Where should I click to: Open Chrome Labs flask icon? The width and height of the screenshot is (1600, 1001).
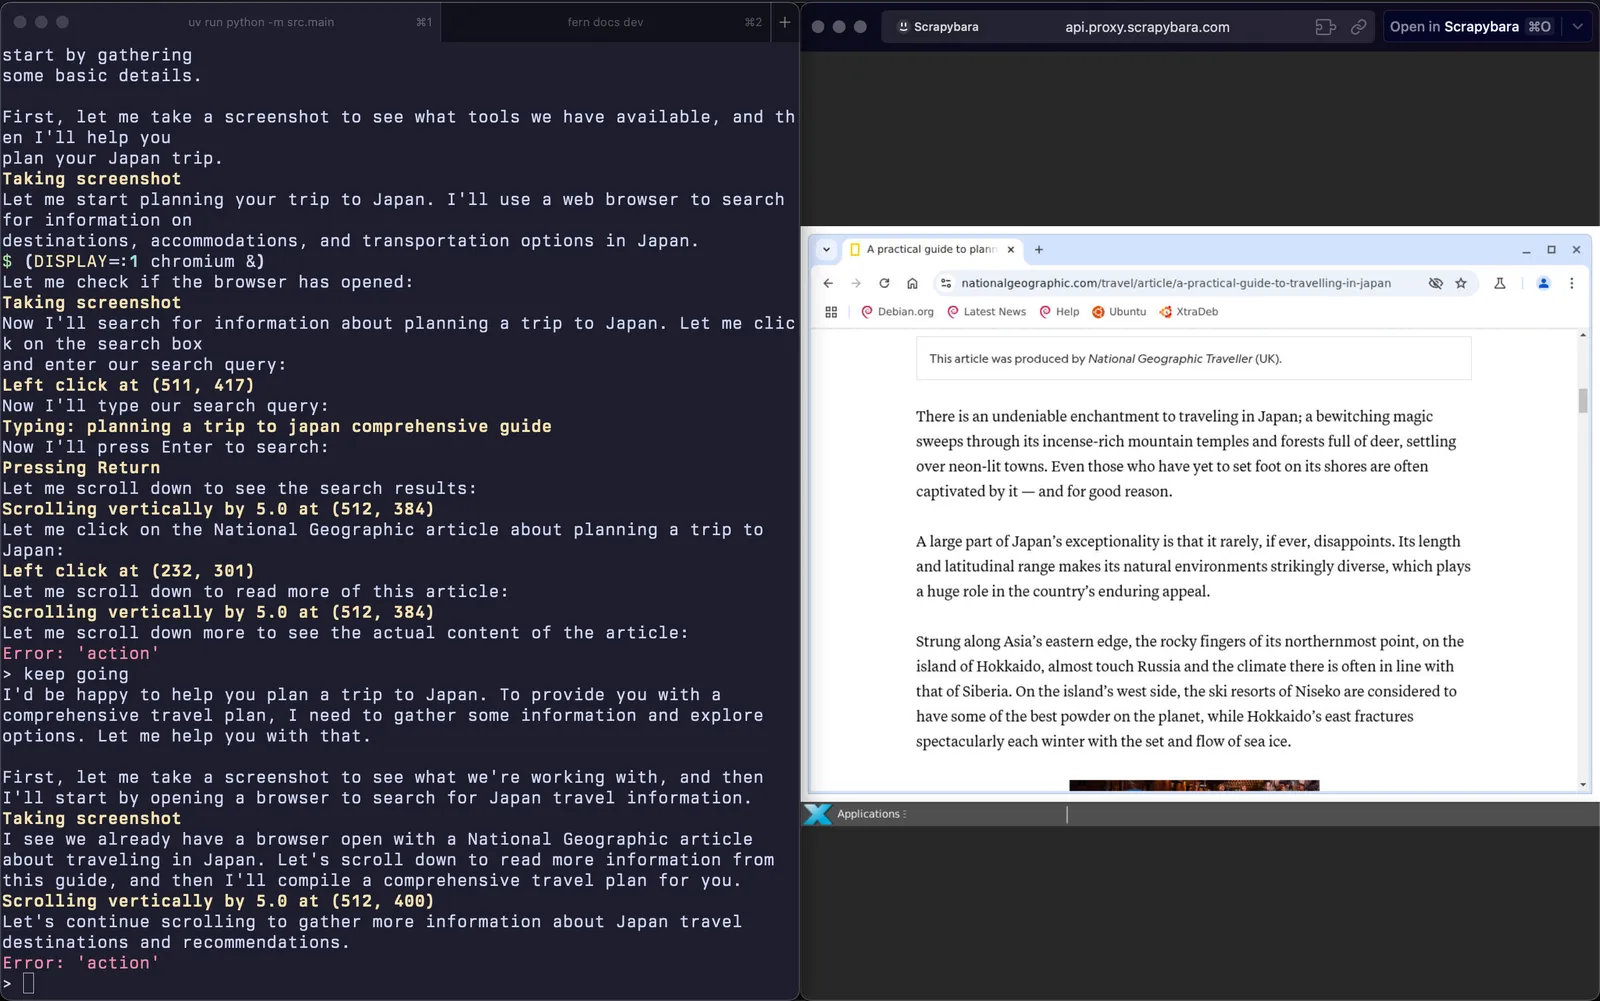1500,283
